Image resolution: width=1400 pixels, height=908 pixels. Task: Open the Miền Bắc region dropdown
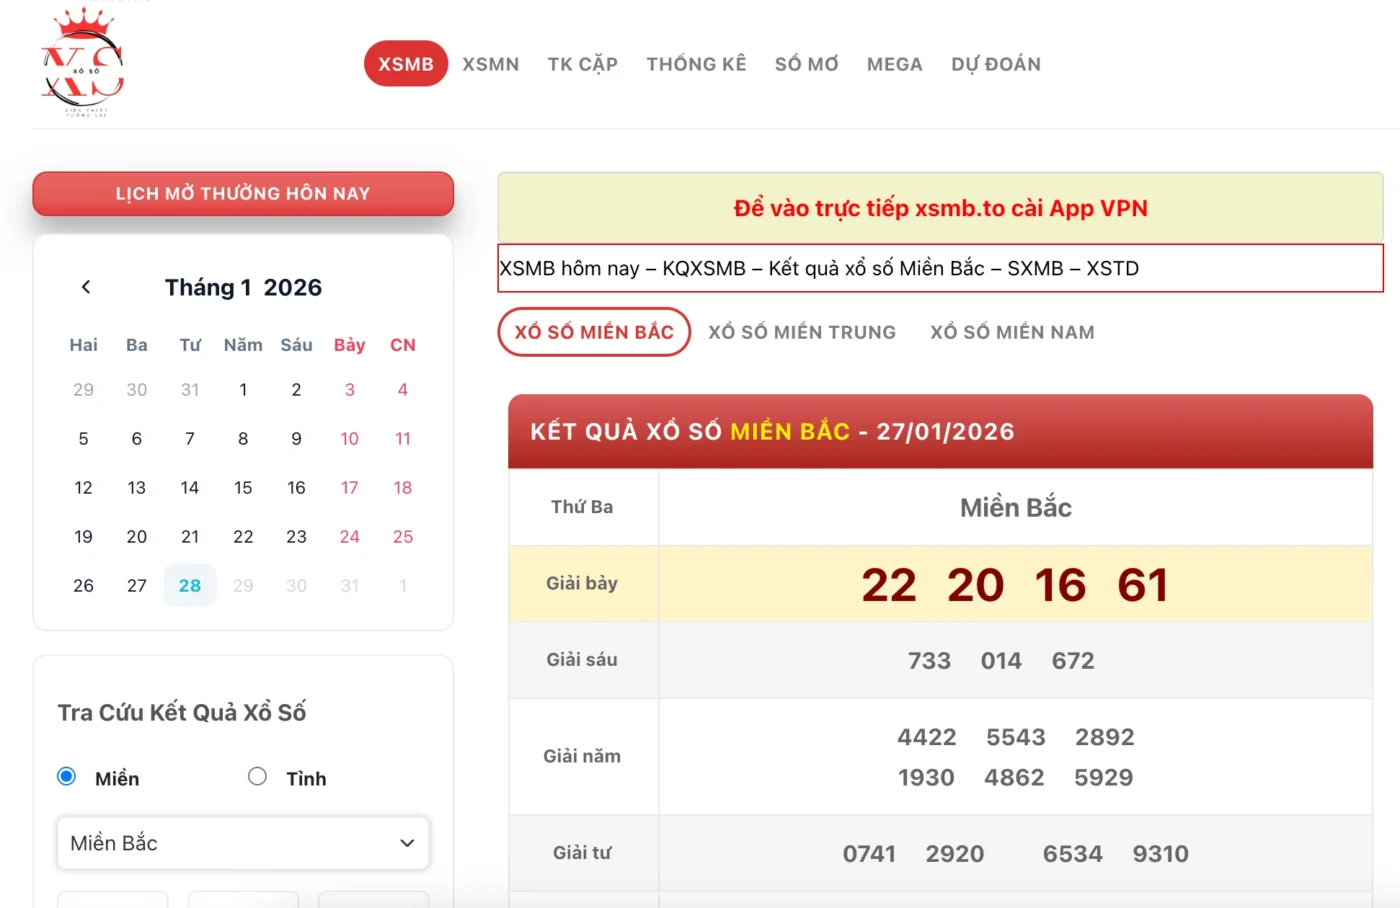pyautogui.click(x=243, y=843)
